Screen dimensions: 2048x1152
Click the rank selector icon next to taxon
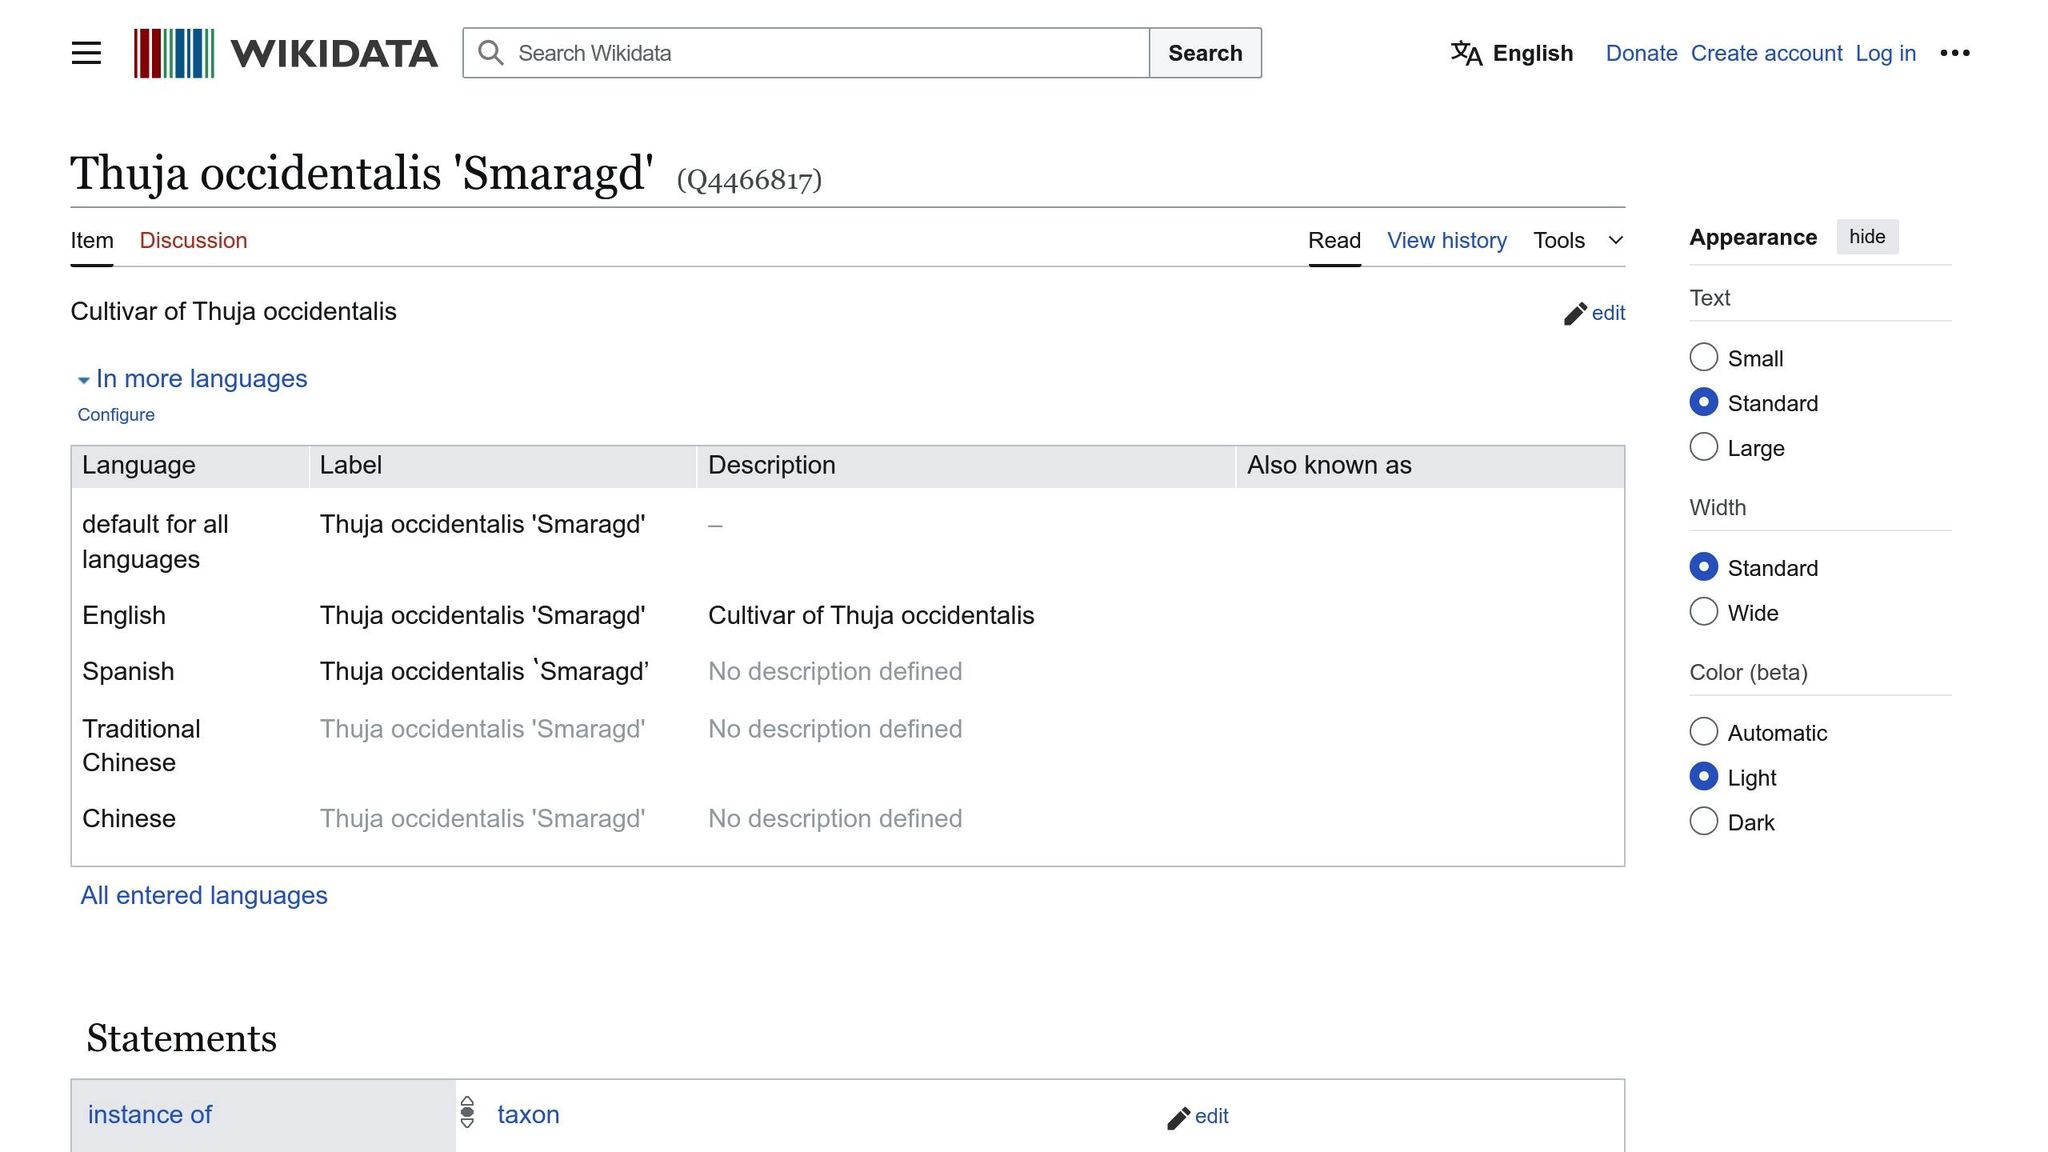(x=467, y=1112)
